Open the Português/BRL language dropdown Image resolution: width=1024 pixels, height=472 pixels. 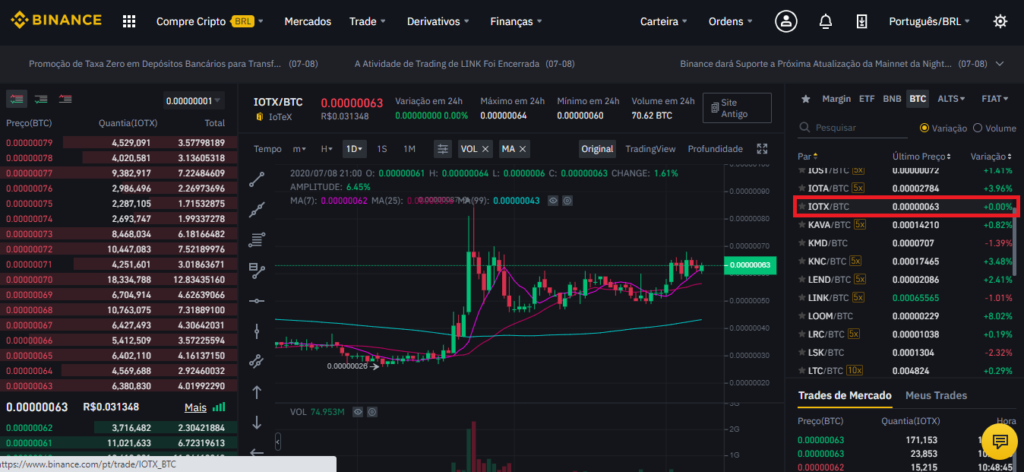(929, 21)
